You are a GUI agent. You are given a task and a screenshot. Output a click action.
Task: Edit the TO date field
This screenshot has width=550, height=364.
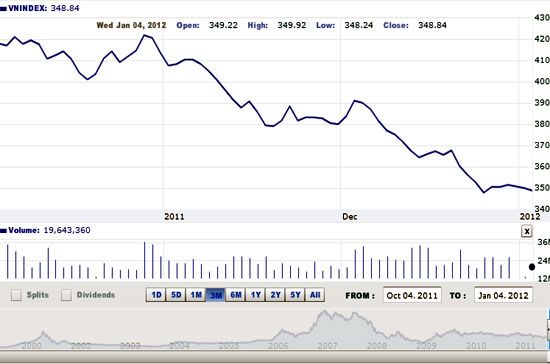503,295
